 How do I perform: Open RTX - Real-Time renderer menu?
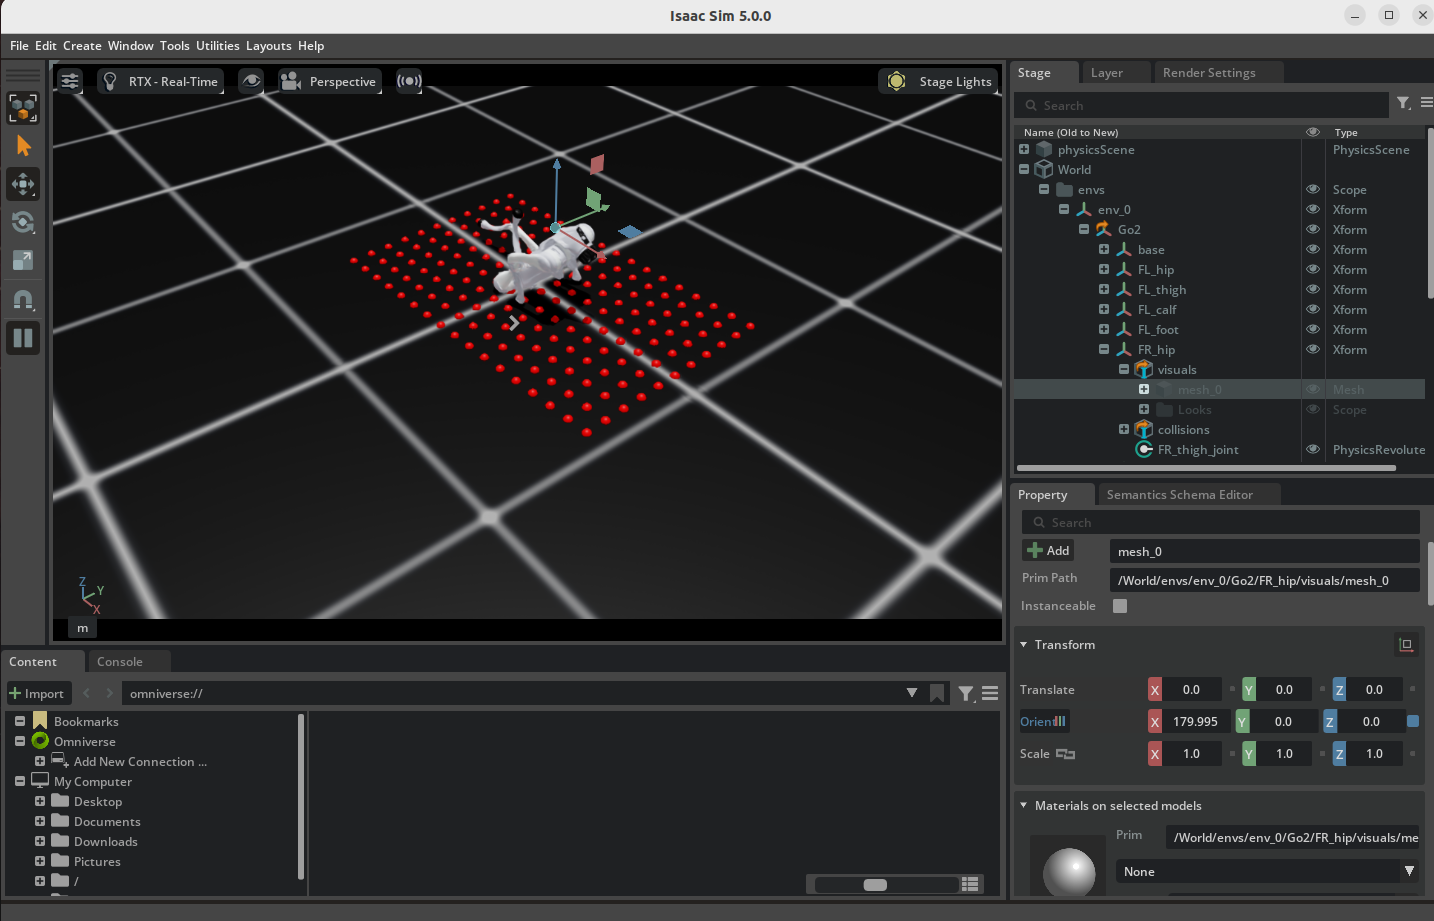160,81
